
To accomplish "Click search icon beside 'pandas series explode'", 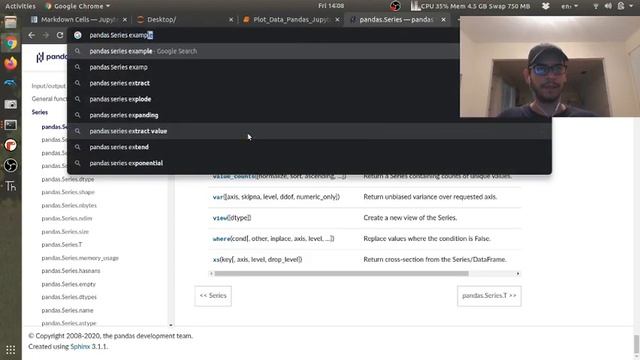I will click(x=78, y=99).
